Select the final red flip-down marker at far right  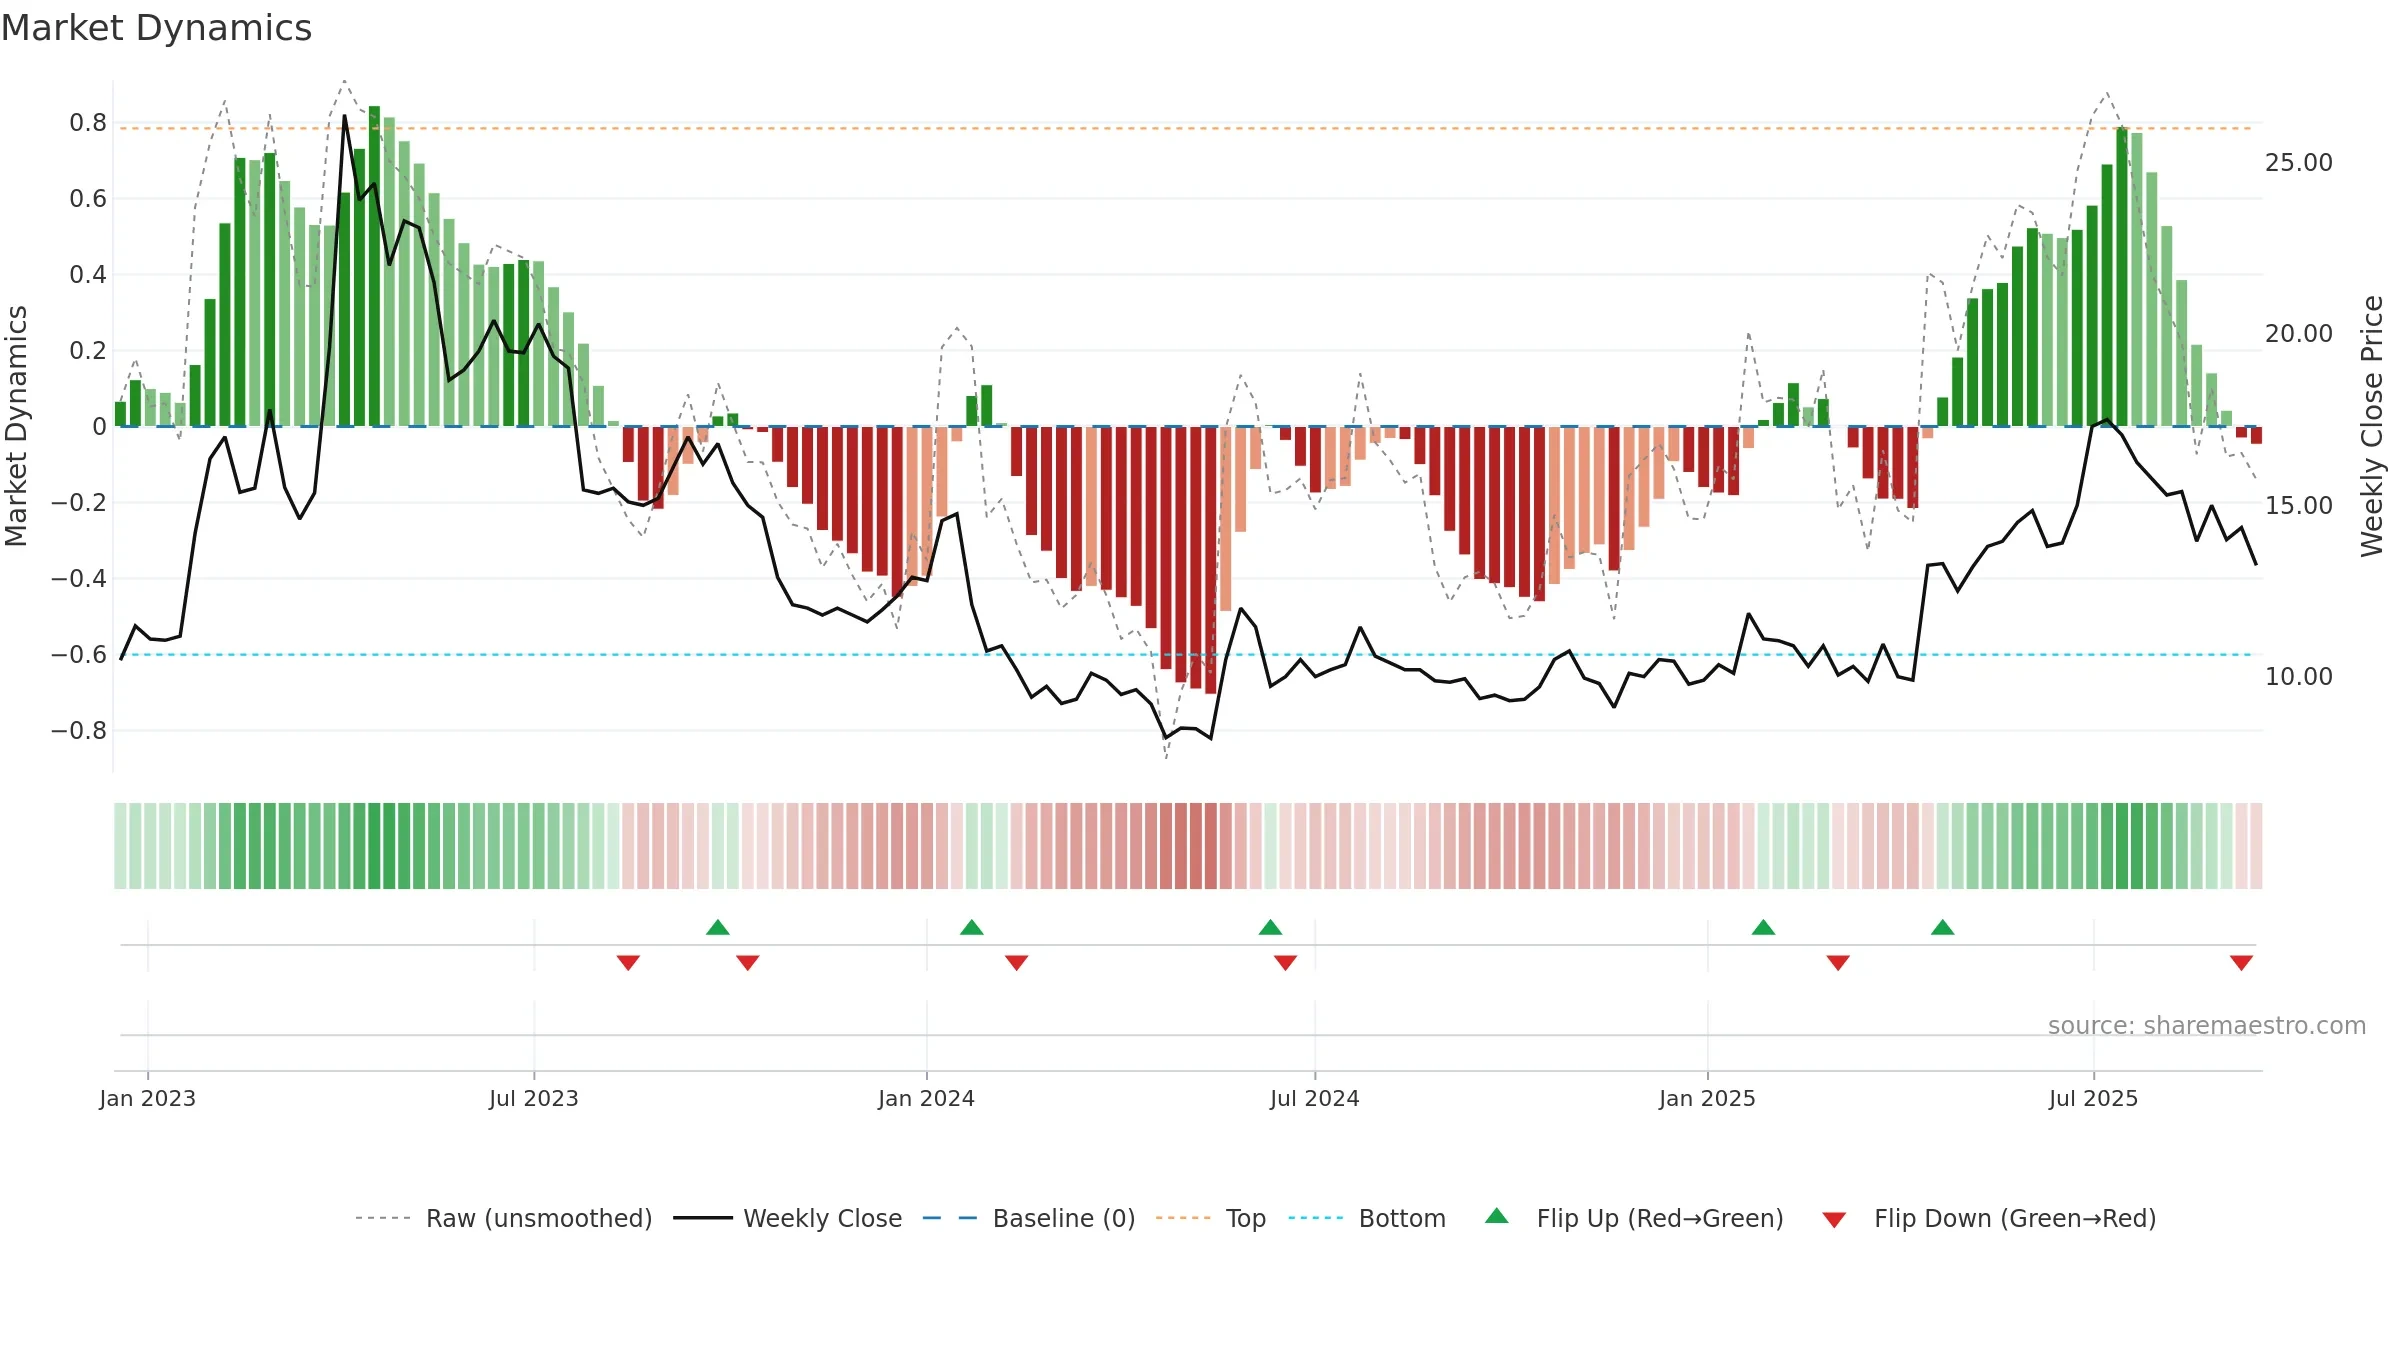point(2241,962)
